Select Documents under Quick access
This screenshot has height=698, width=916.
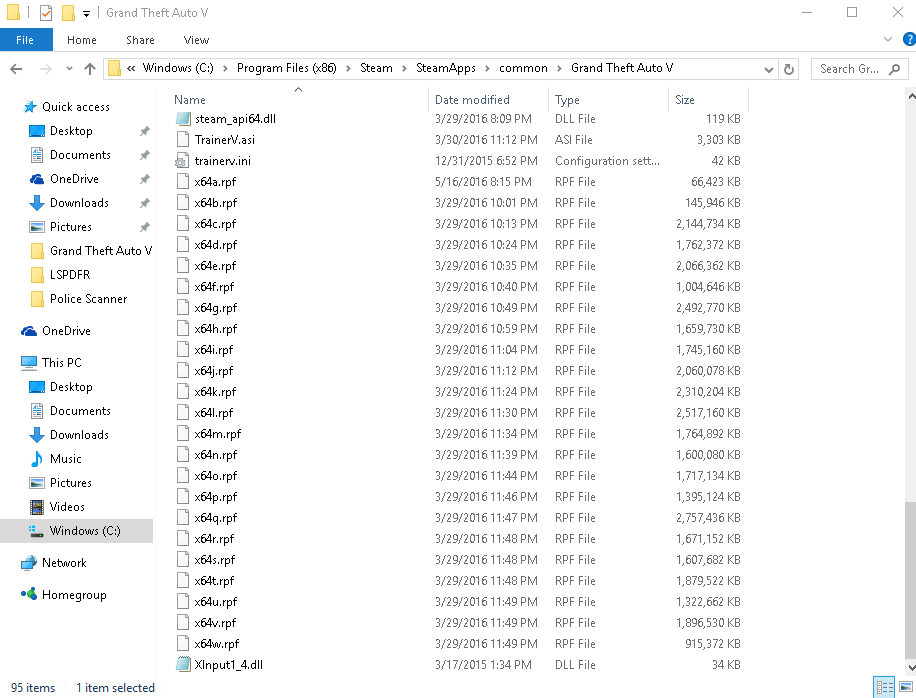click(80, 155)
